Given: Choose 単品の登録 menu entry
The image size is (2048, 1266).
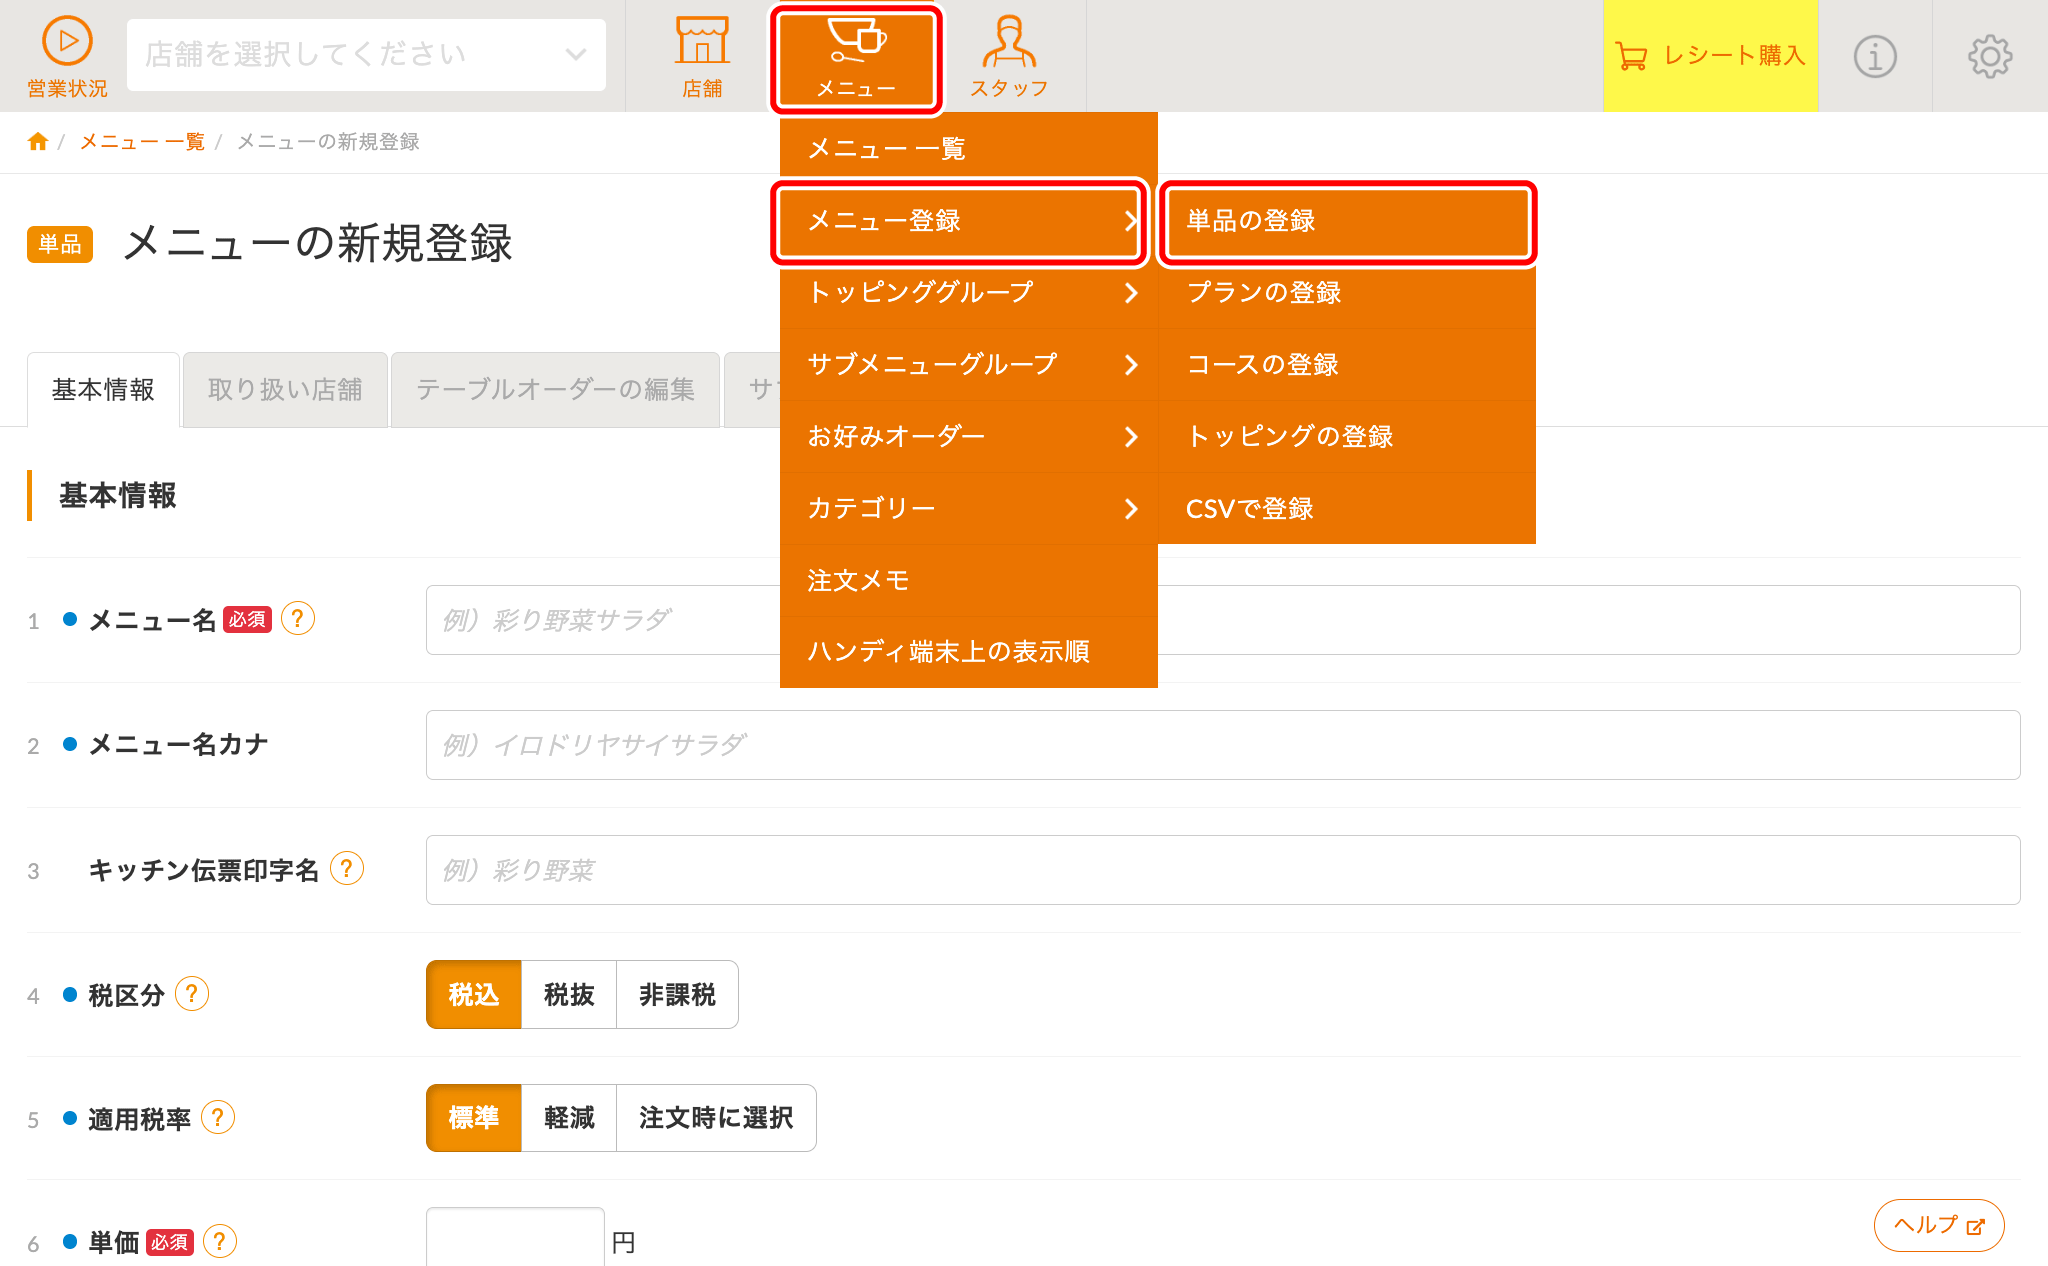Looking at the screenshot, I should click(x=1347, y=221).
